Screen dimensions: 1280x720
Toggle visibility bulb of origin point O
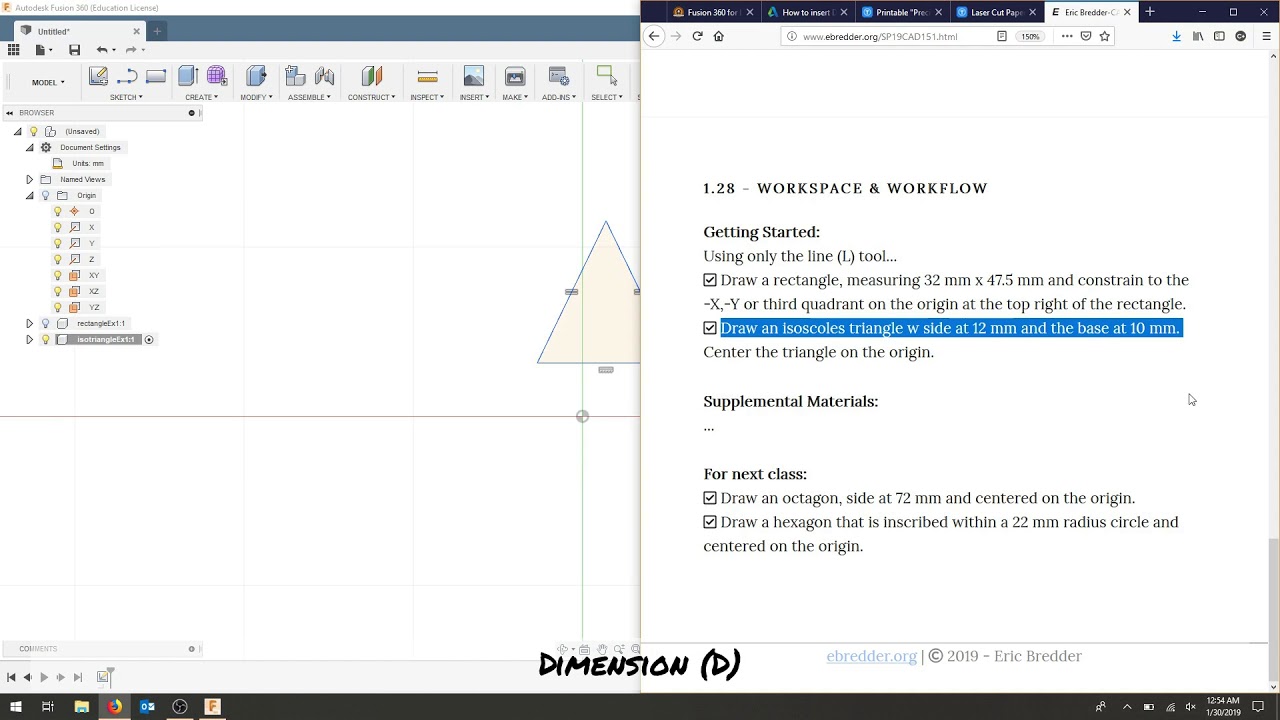point(57,211)
